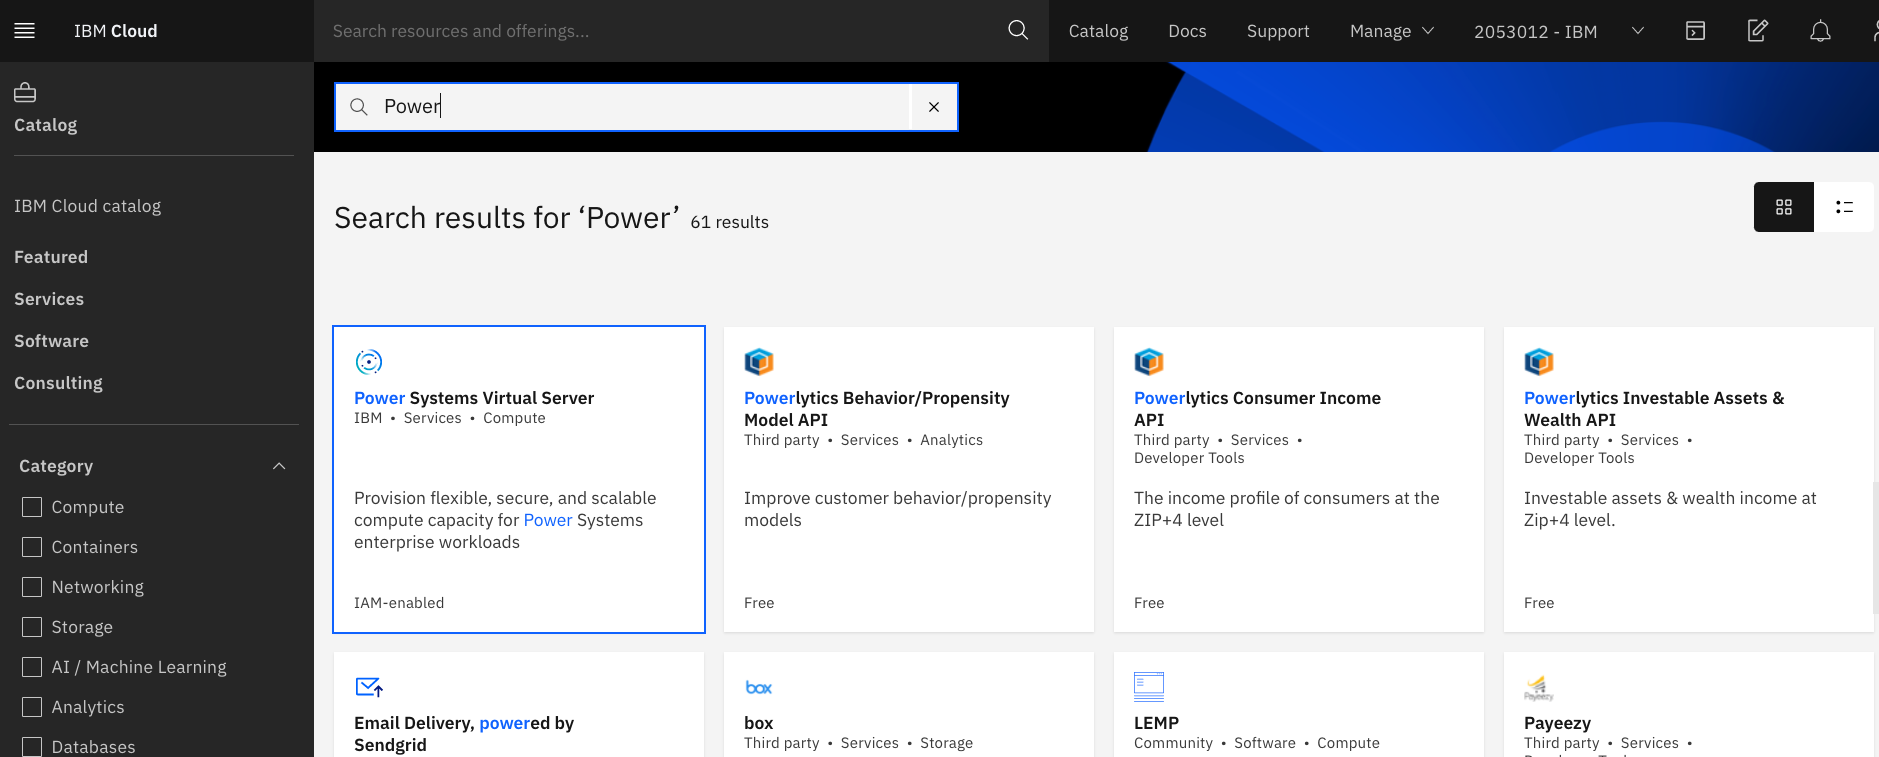This screenshot has height=757, width=1879.
Task: Click the IBM Cloud logo text
Action: click(116, 31)
